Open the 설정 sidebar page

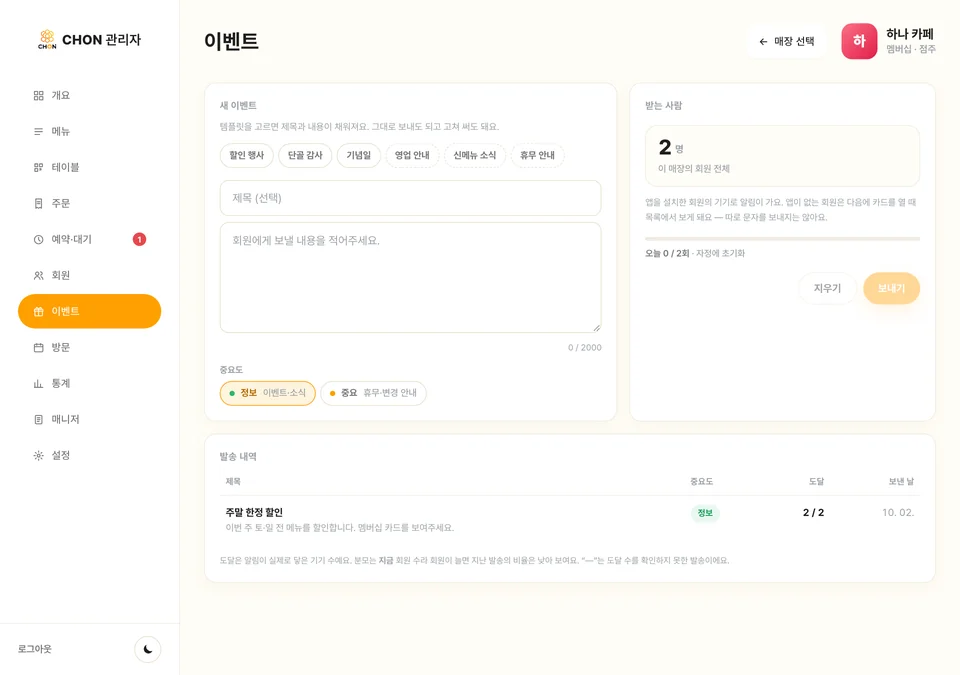coord(89,455)
